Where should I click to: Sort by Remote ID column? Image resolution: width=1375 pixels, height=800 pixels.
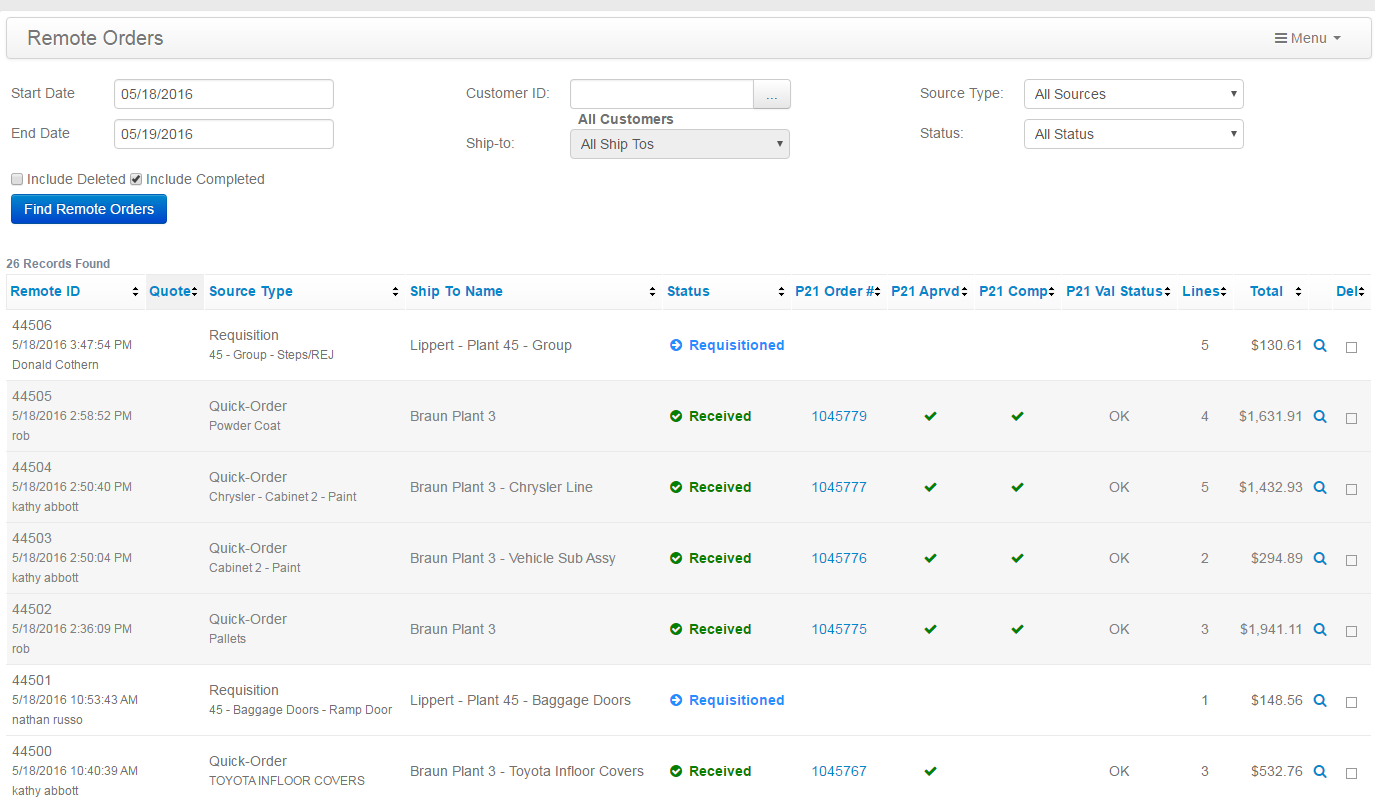75,291
